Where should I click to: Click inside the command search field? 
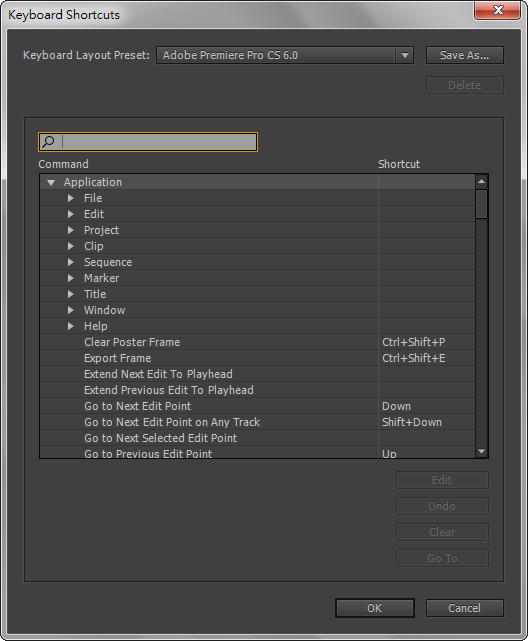(x=159, y=142)
